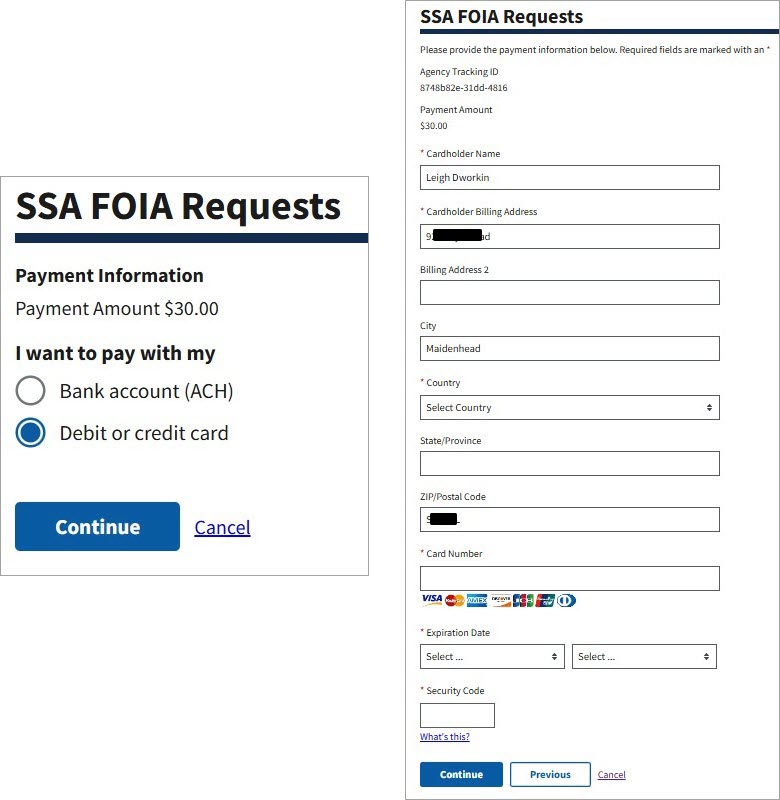Open the What's this? security code link
Image resolution: width=780 pixels, height=800 pixels.
tap(444, 735)
